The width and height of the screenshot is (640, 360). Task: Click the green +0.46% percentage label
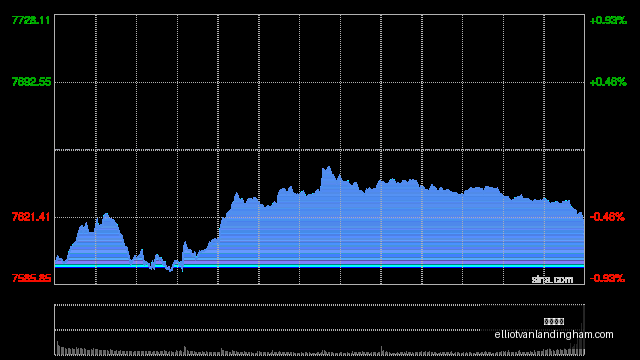608,82
